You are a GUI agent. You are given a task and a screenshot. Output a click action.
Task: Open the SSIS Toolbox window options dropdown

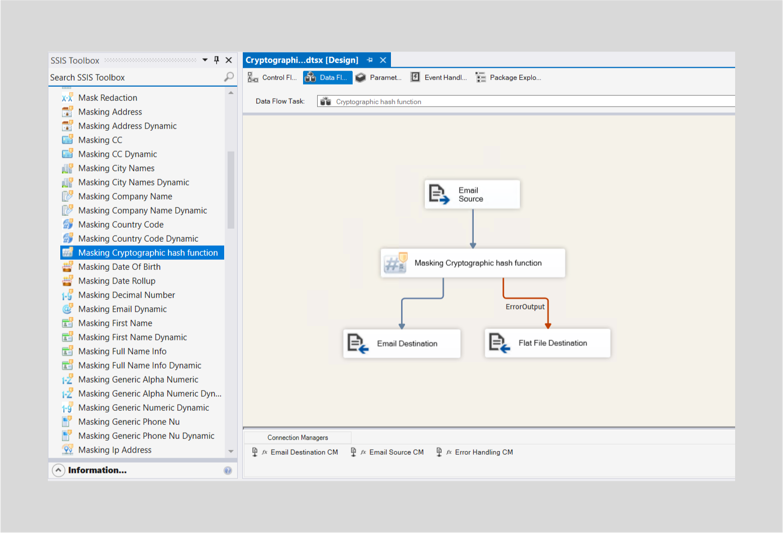(x=205, y=60)
